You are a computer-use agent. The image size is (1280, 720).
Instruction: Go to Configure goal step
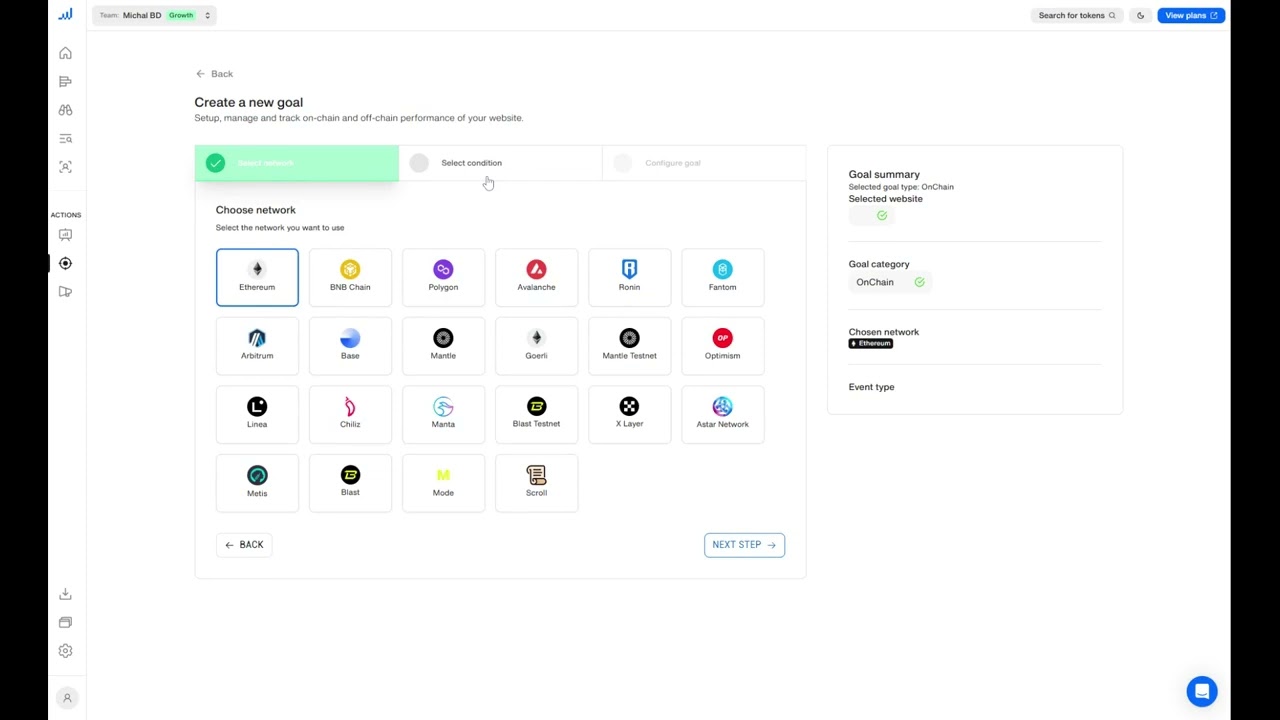coord(703,163)
